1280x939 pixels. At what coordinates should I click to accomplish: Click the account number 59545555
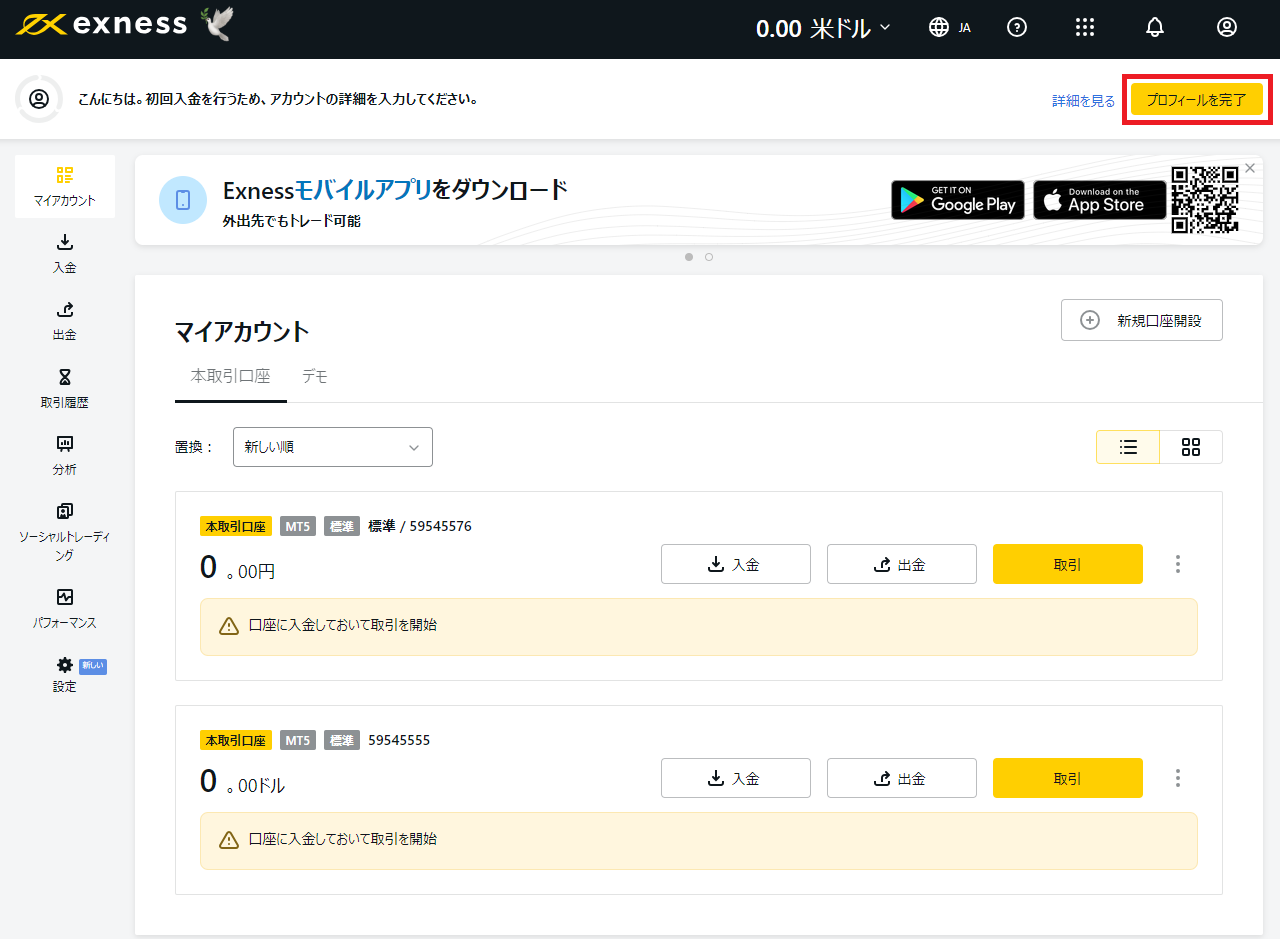pyautogui.click(x=399, y=740)
